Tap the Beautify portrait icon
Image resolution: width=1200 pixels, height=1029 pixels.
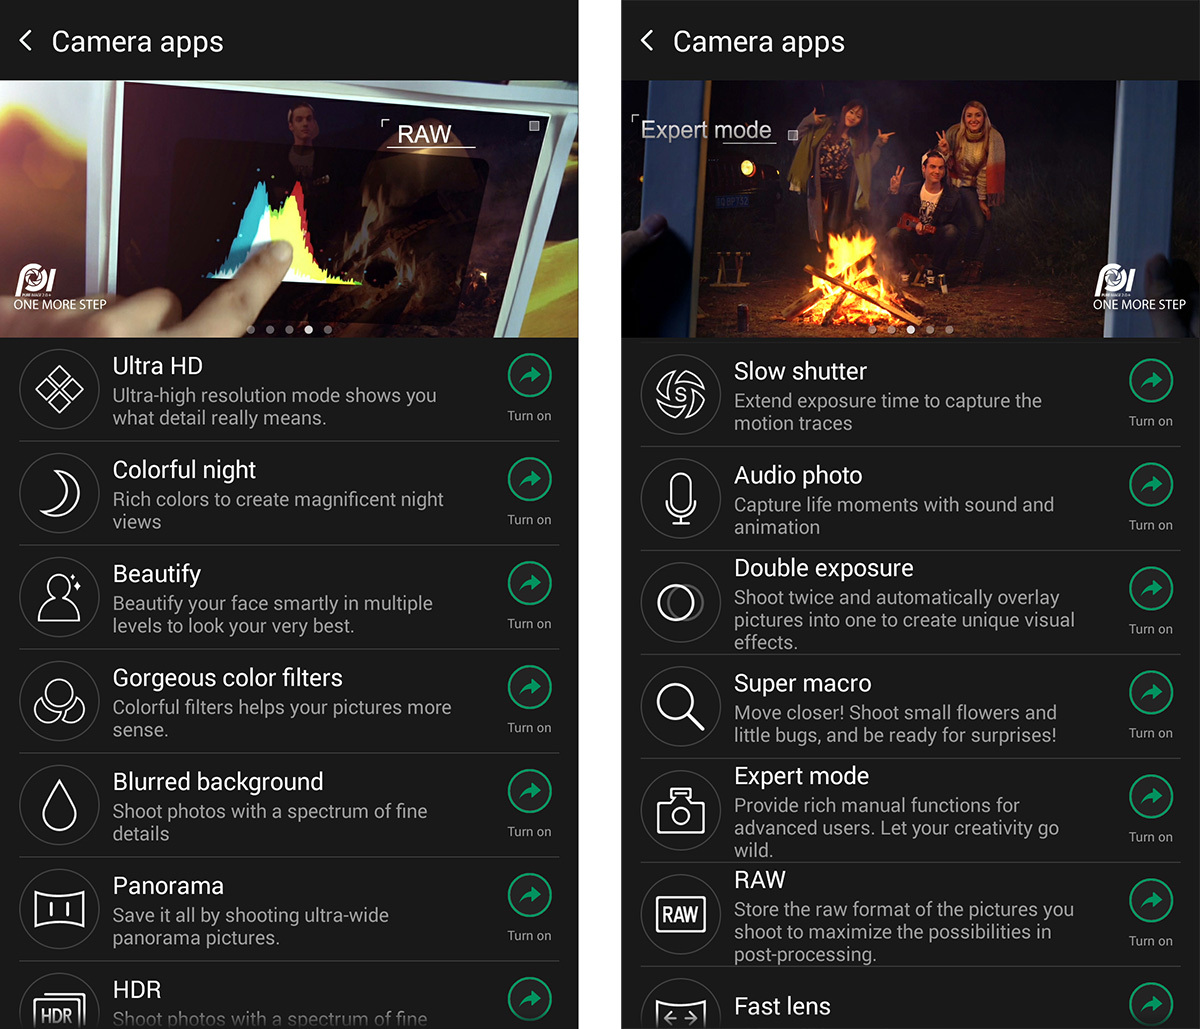click(60, 597)
